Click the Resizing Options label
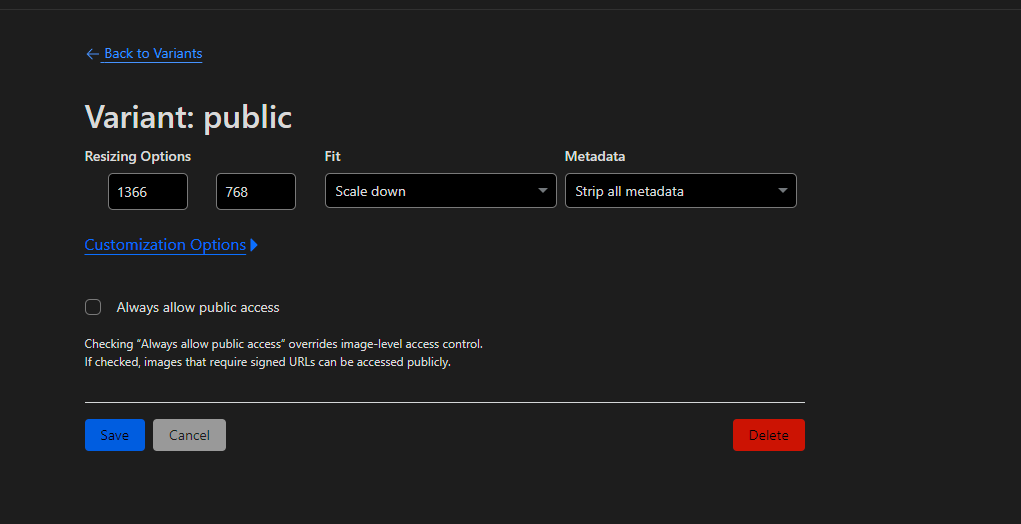Viewport: 1021px width, 524px height. (x=138, y=157)
